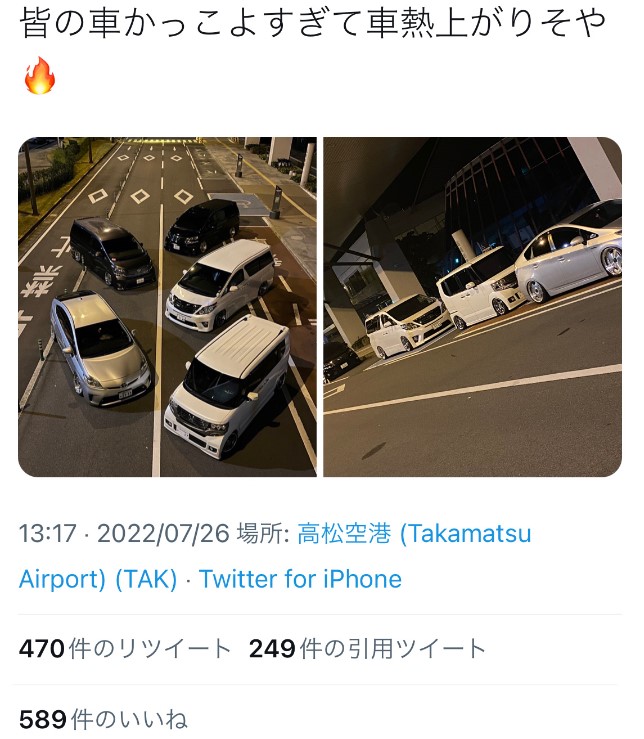Click the white minivan farthest back in right photo
This screenshot has height=739, width=644.
coord(408,326)
